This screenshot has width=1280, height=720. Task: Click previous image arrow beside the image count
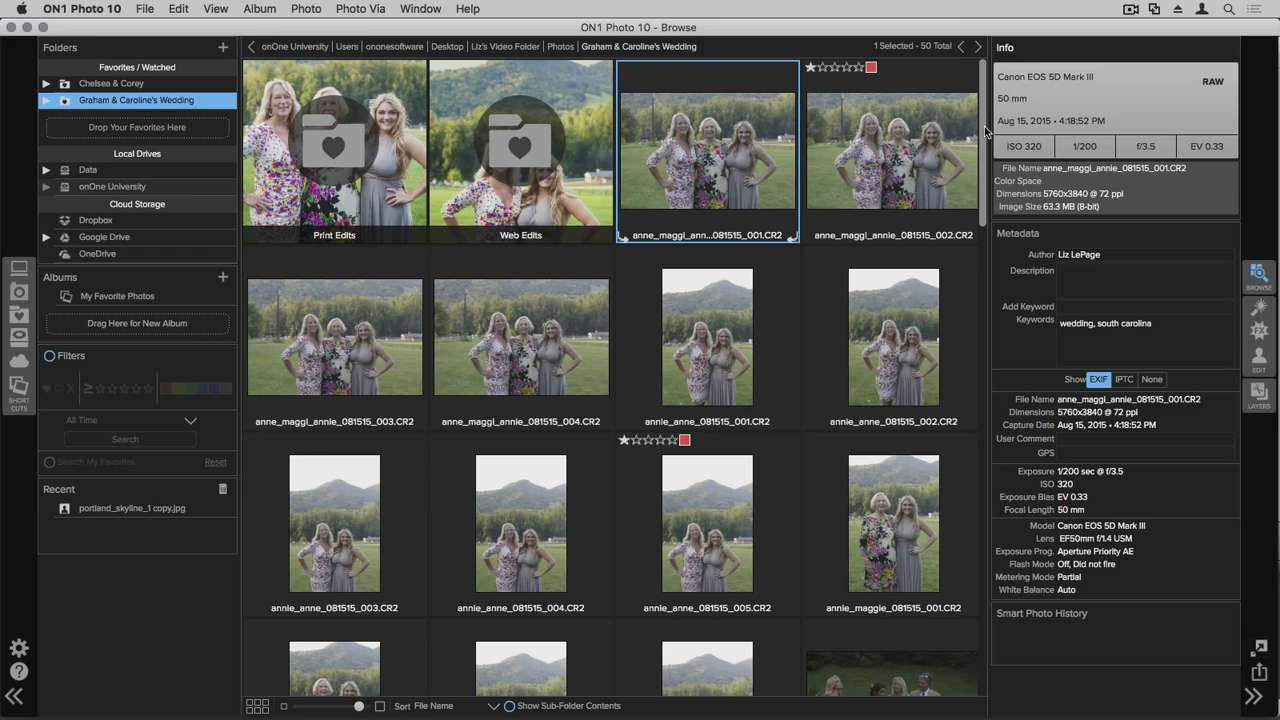tap(961, 46)
